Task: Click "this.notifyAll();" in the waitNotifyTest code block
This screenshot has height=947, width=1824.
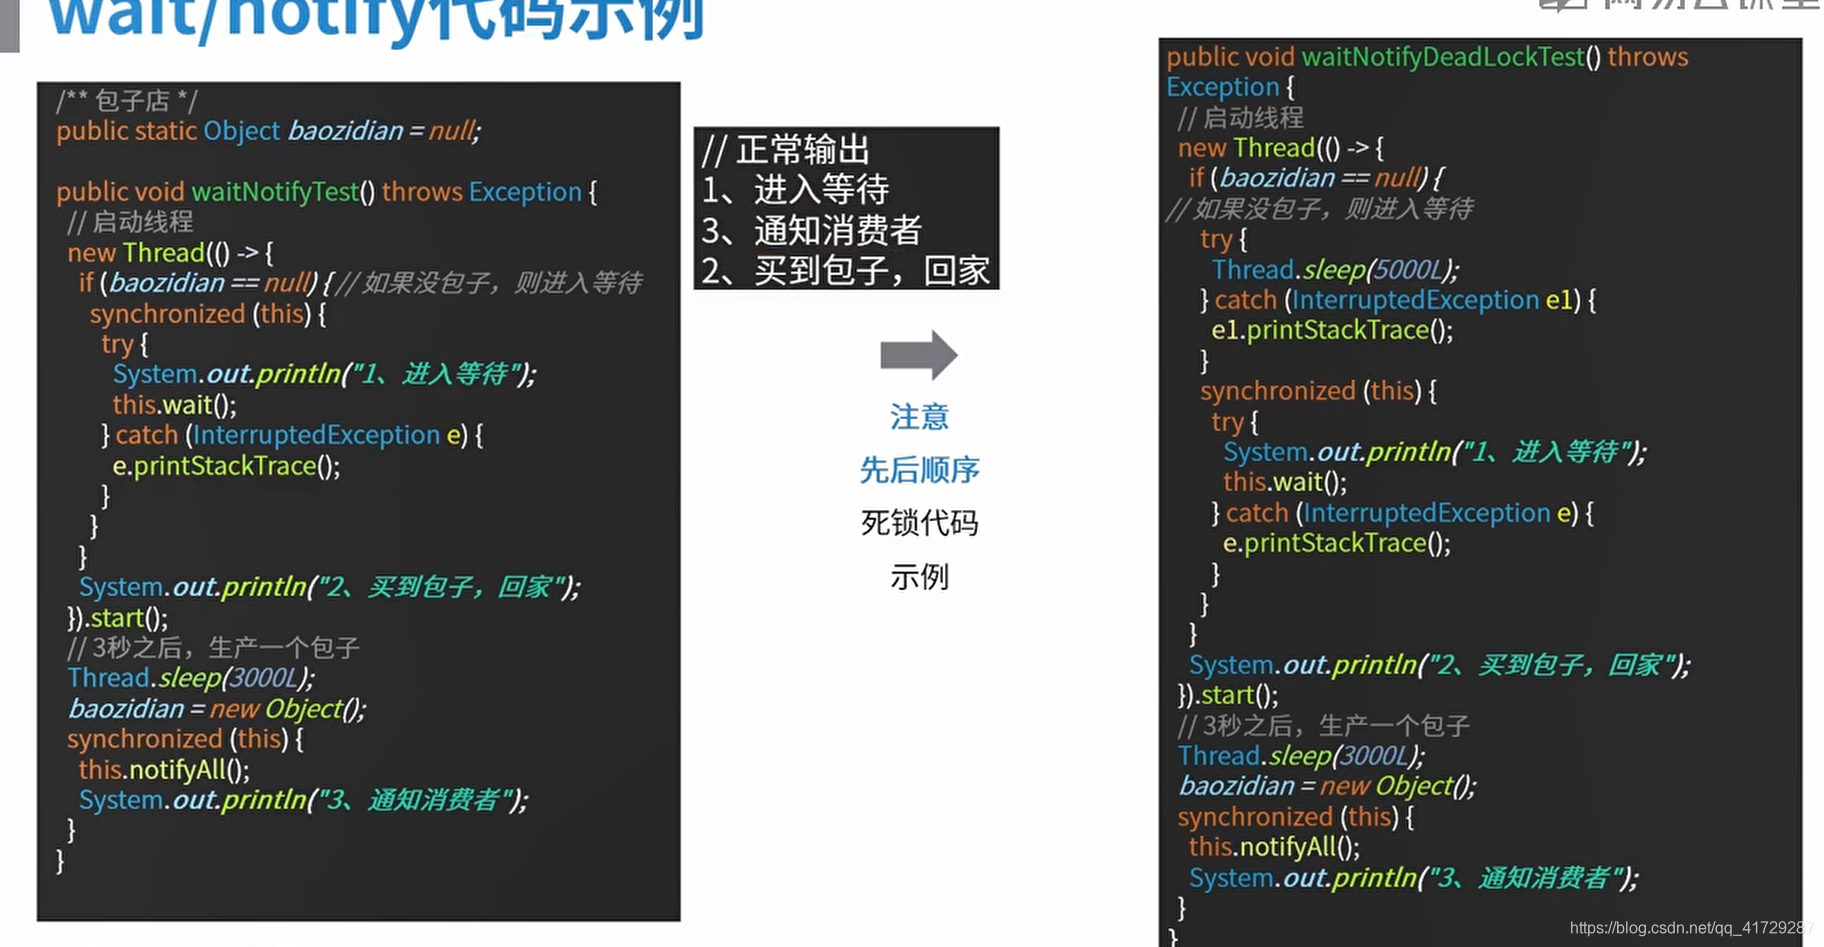Action: pyautogui.click(x=164, y=770)
